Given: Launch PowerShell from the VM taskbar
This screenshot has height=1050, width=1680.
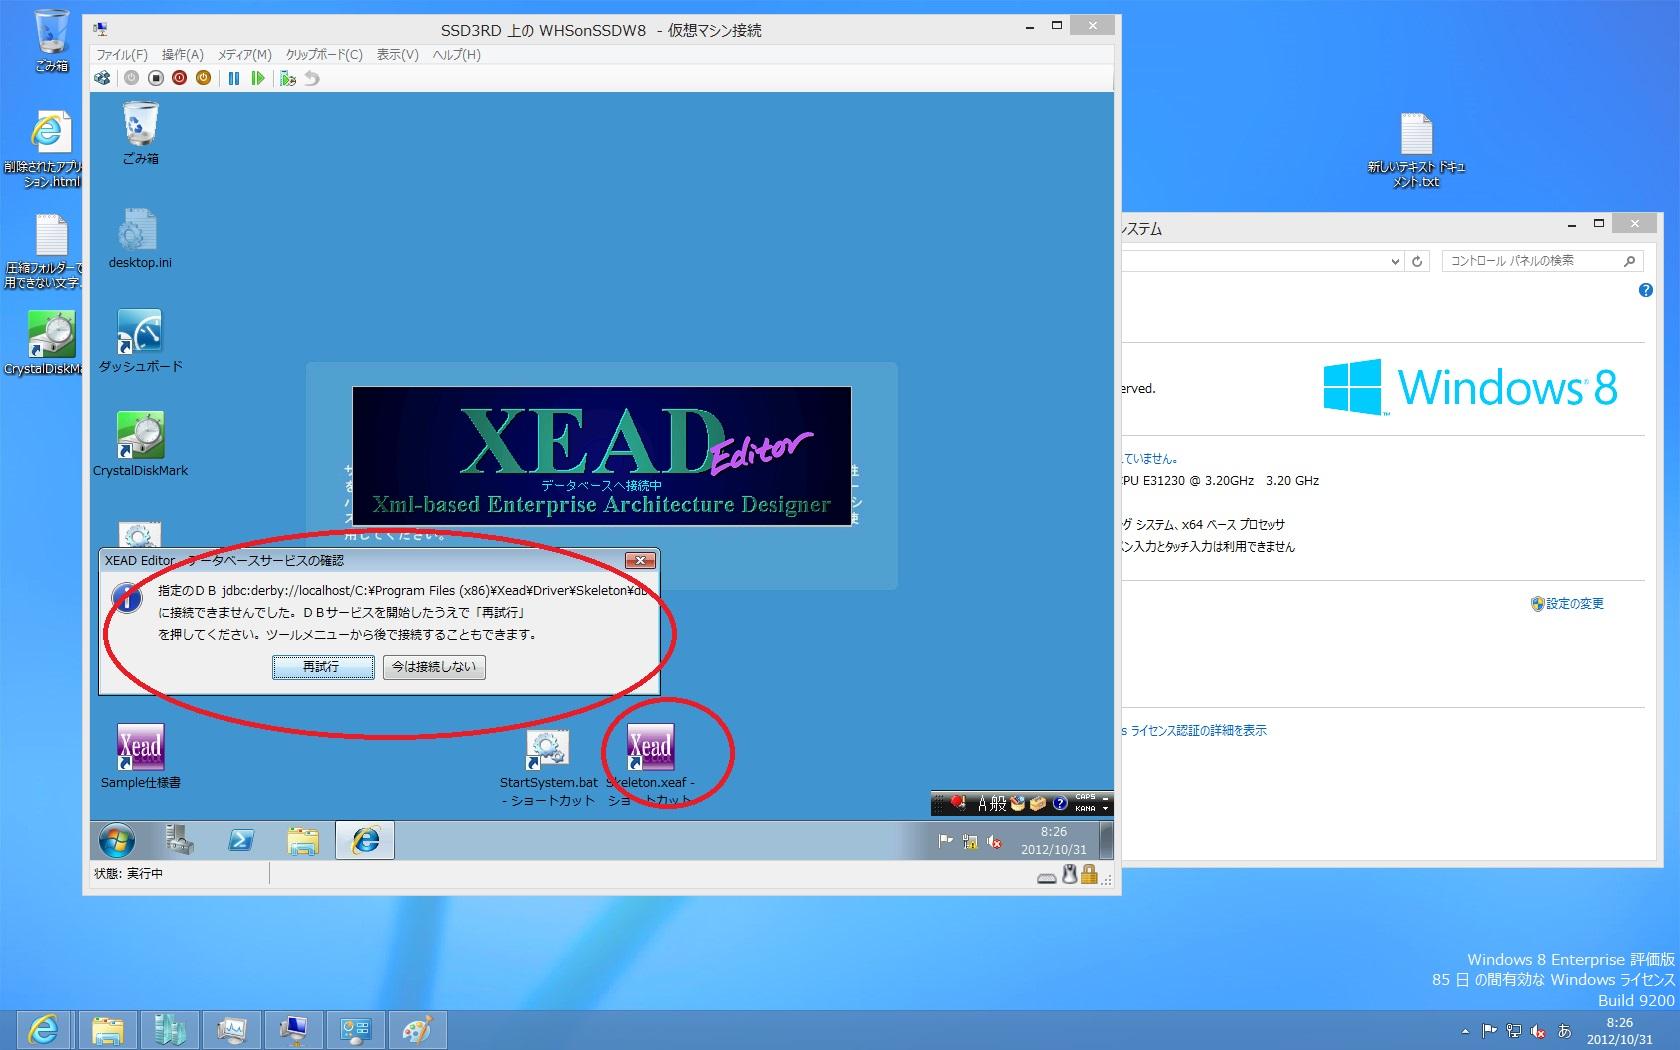Looking at the screenshot, I should 241,841.
